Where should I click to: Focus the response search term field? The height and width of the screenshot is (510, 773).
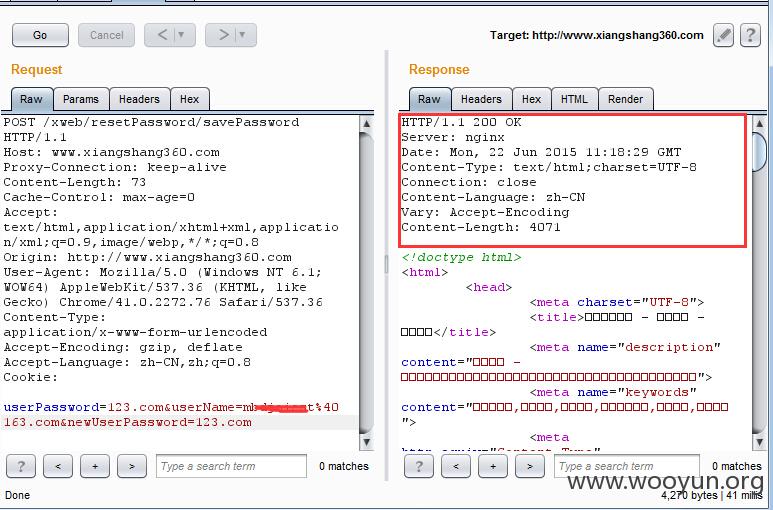click(x=627, y=466)
